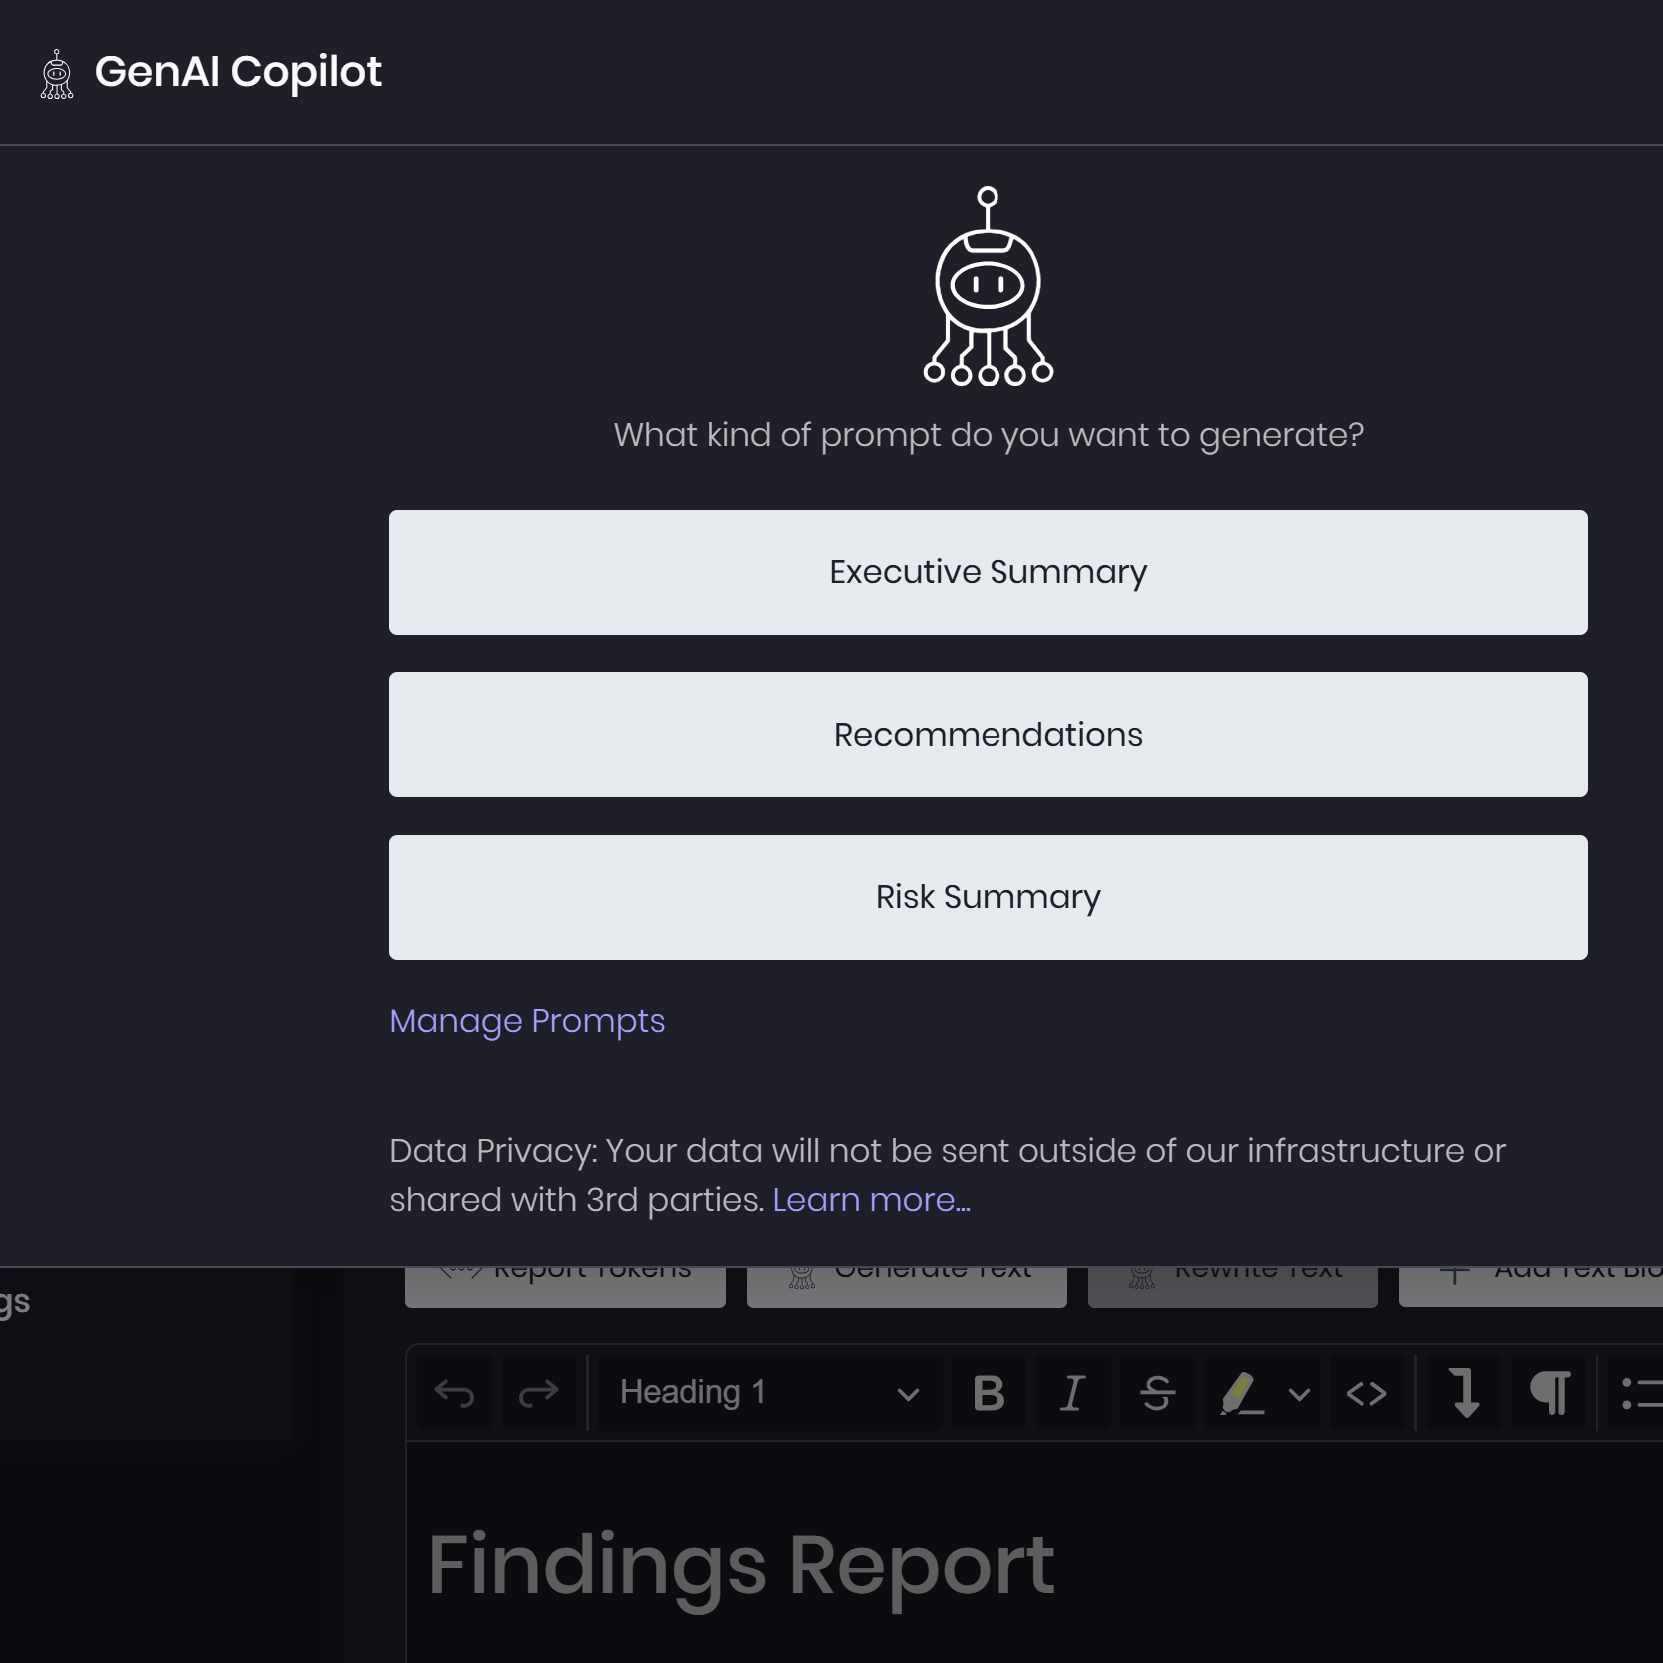This screenshot has height=1663, width=1663.
Task: Click the Rewrite Text button behind the dialog
Action: 1233,1286
